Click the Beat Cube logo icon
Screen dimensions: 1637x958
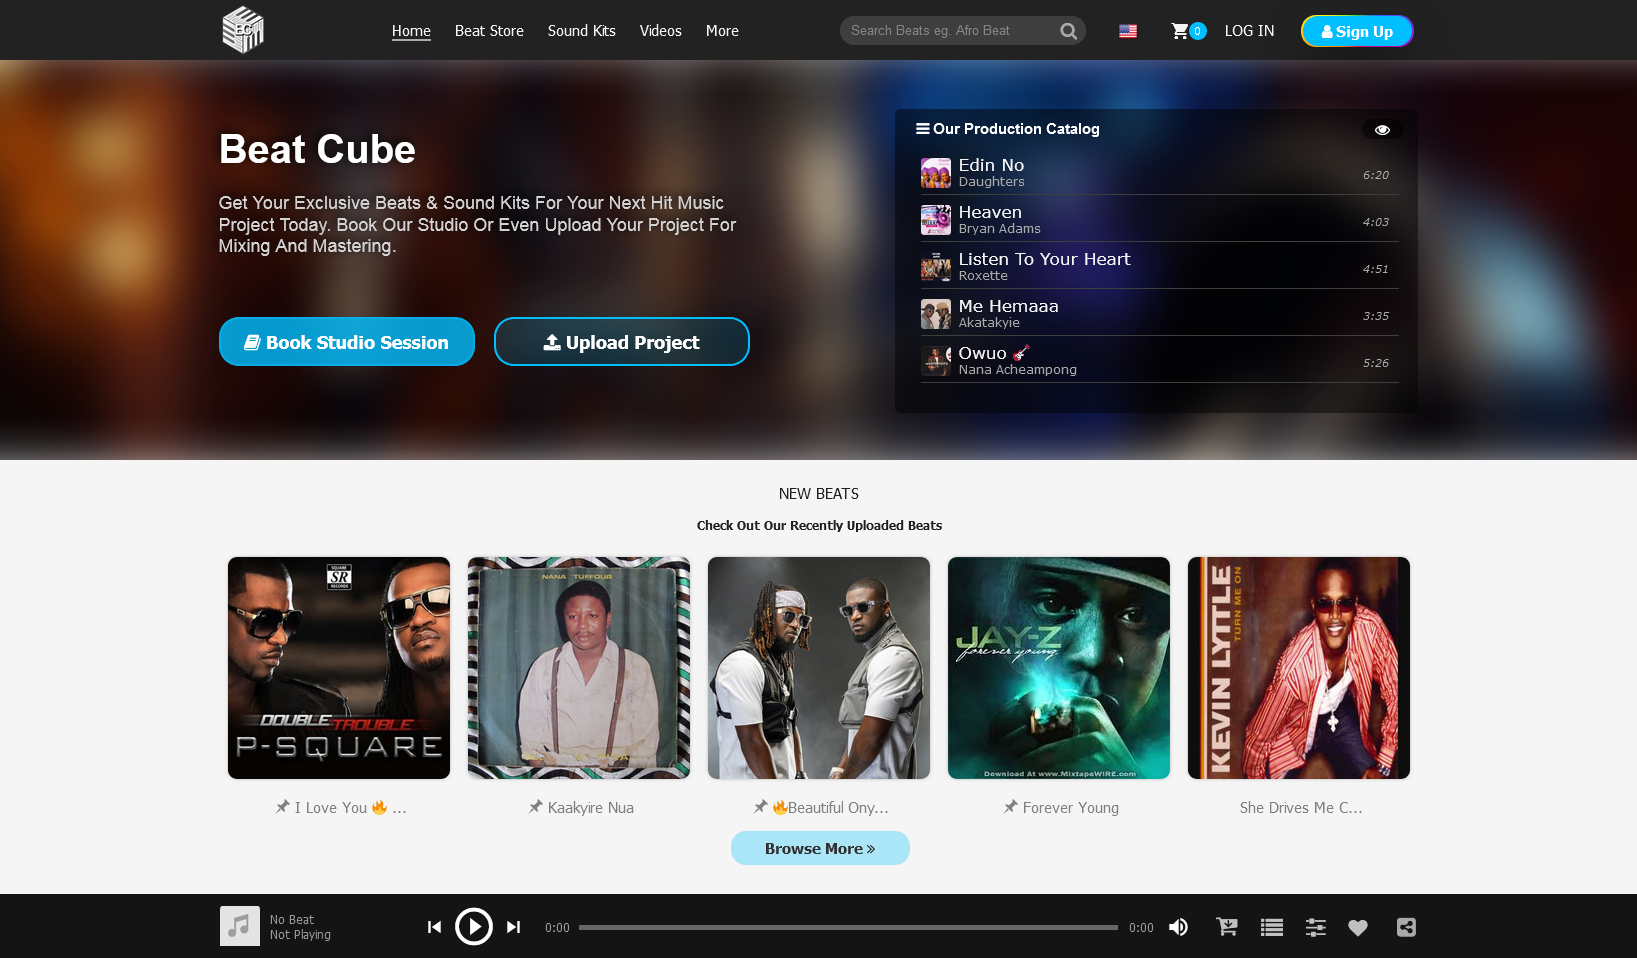(x=243, y=30)
